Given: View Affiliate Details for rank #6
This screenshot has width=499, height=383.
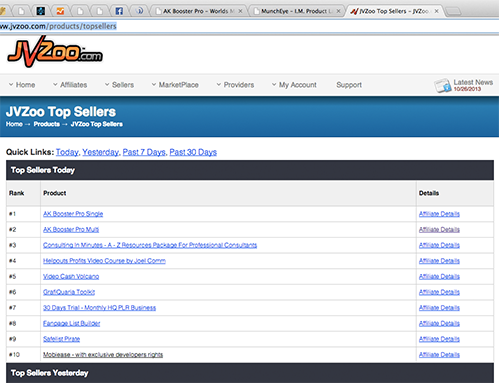Looking at the screenshot, I should (439, 292).
